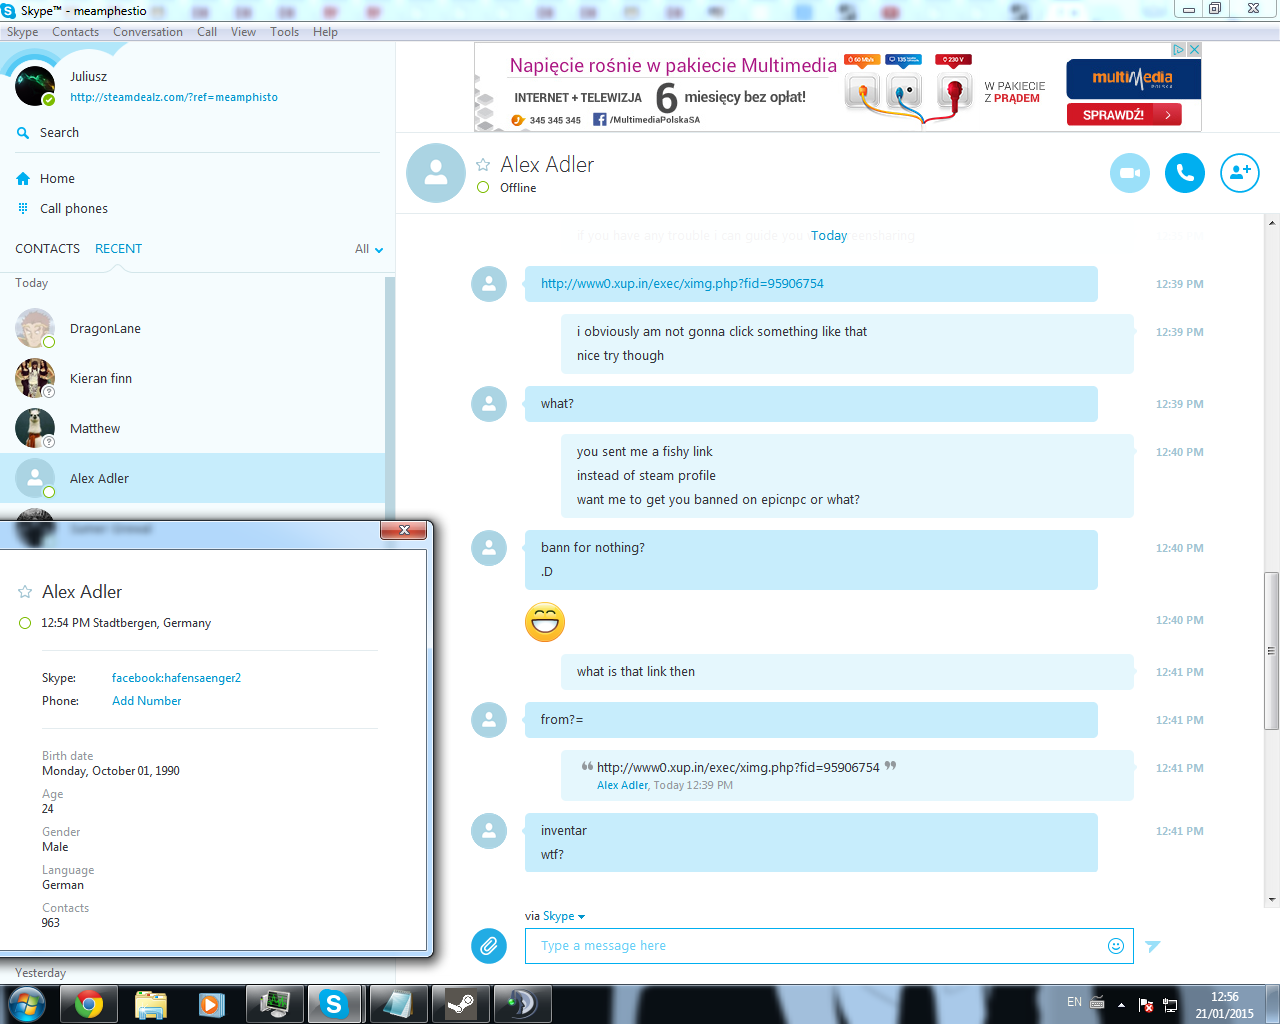Click the Search field in the sidebar

tap(198, 133)
